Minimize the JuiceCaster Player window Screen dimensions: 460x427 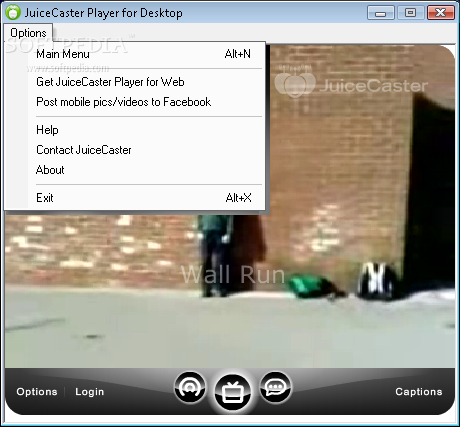coord(380,13)
